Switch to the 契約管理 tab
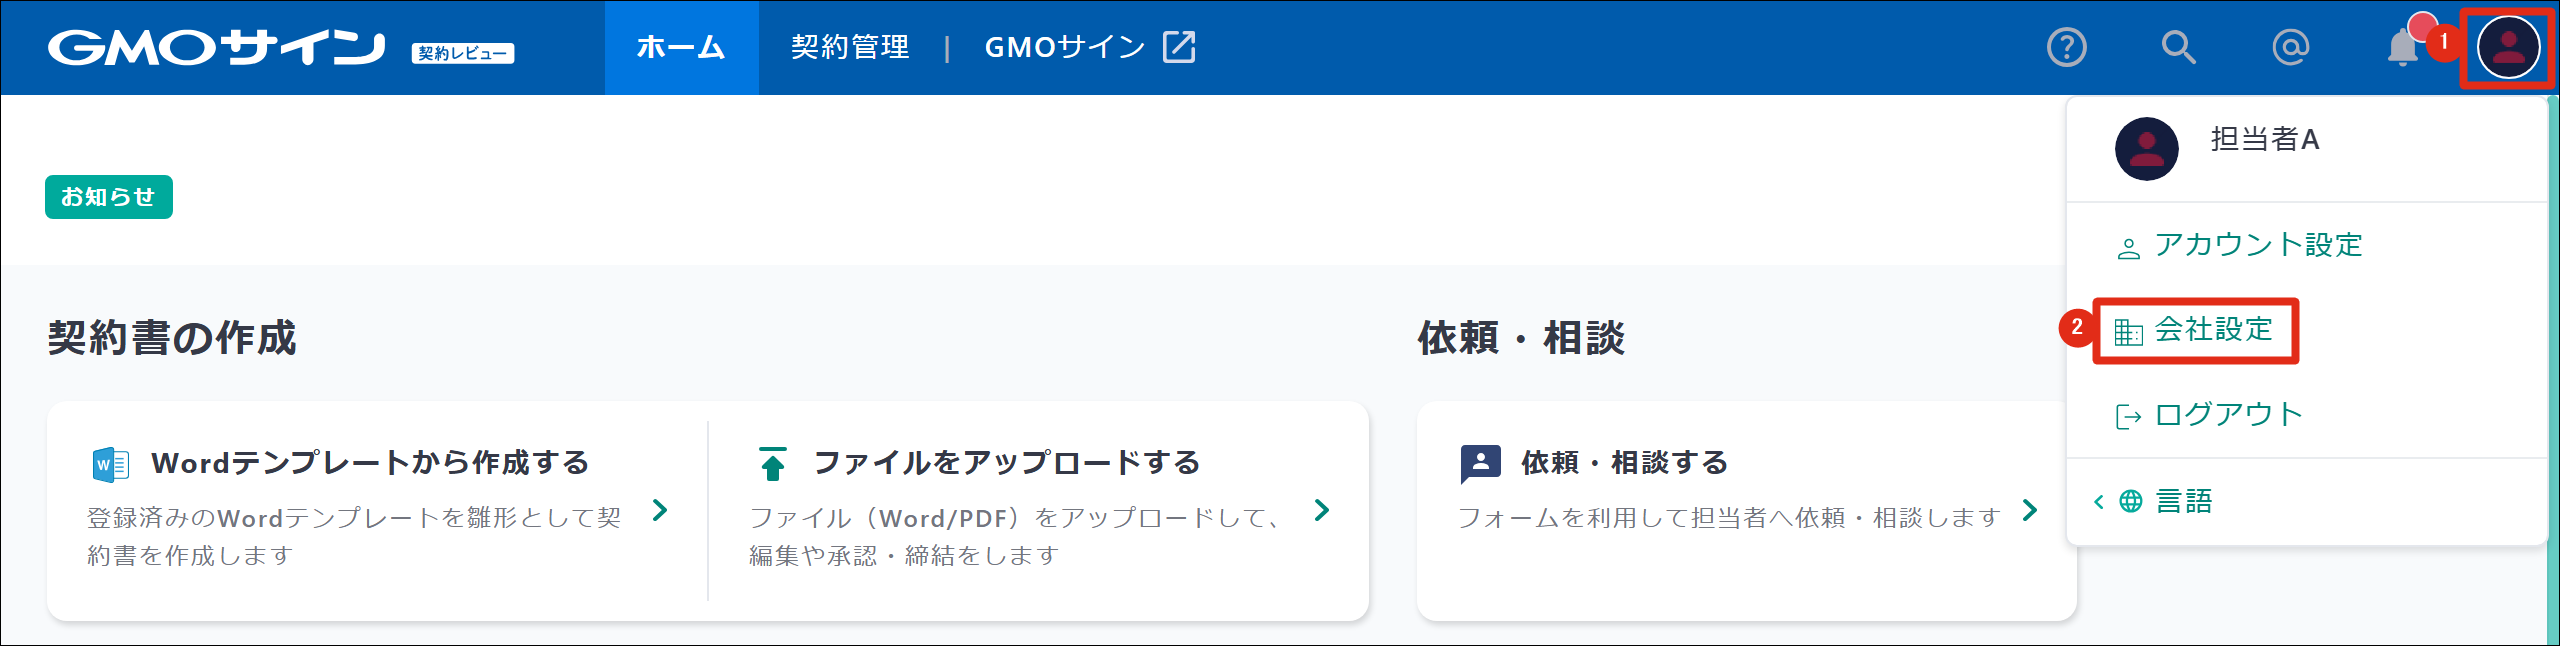Image resolution: width=2560 pixels, height=646 pixels. 848,47
